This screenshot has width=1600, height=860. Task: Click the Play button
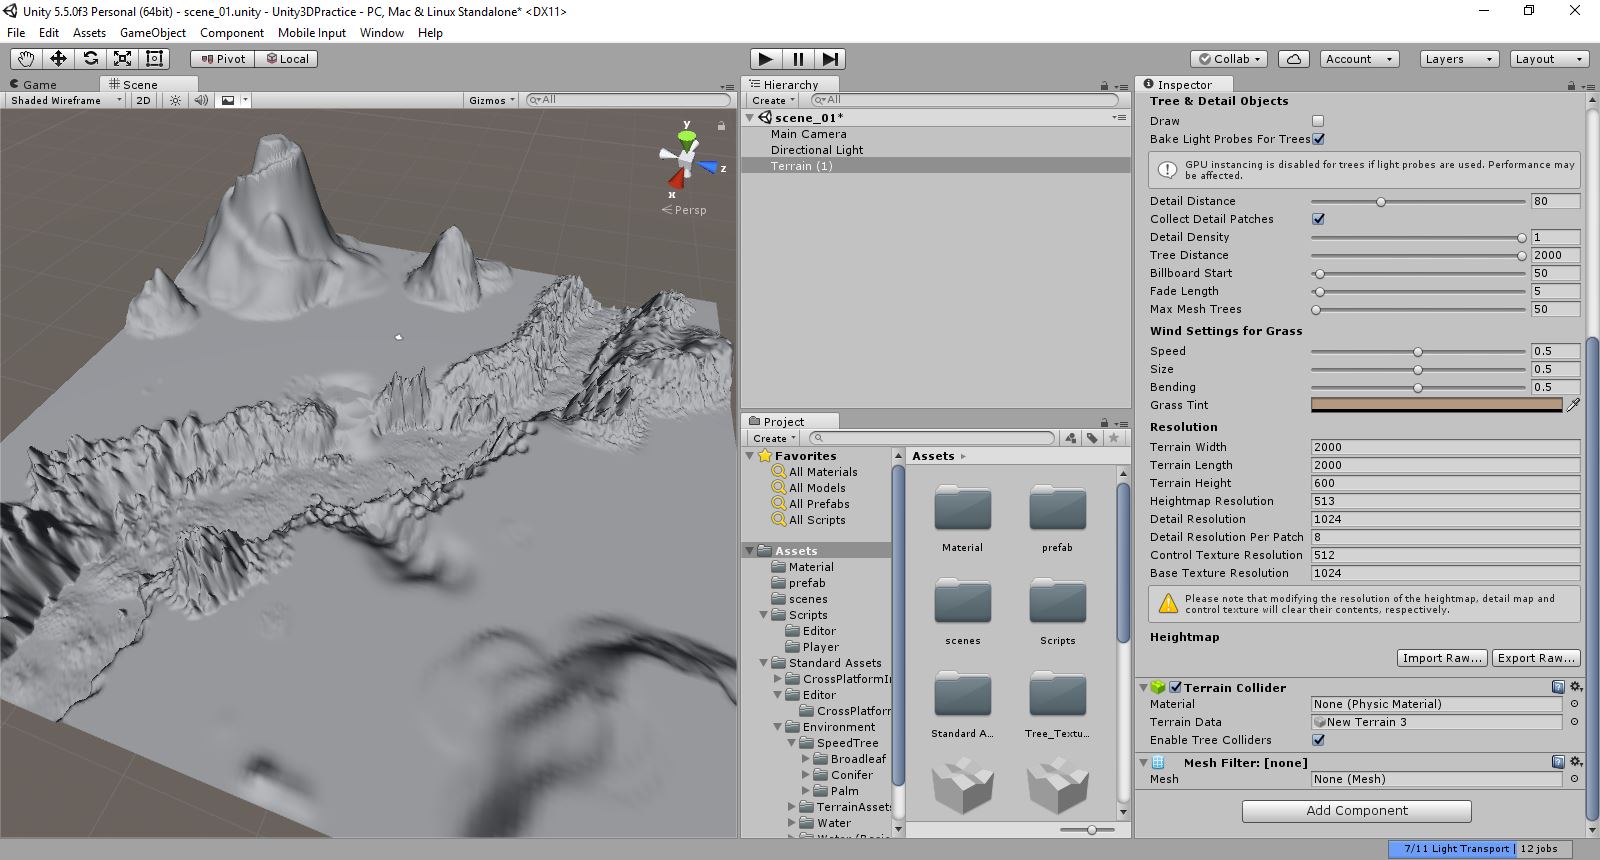[765, 59]
